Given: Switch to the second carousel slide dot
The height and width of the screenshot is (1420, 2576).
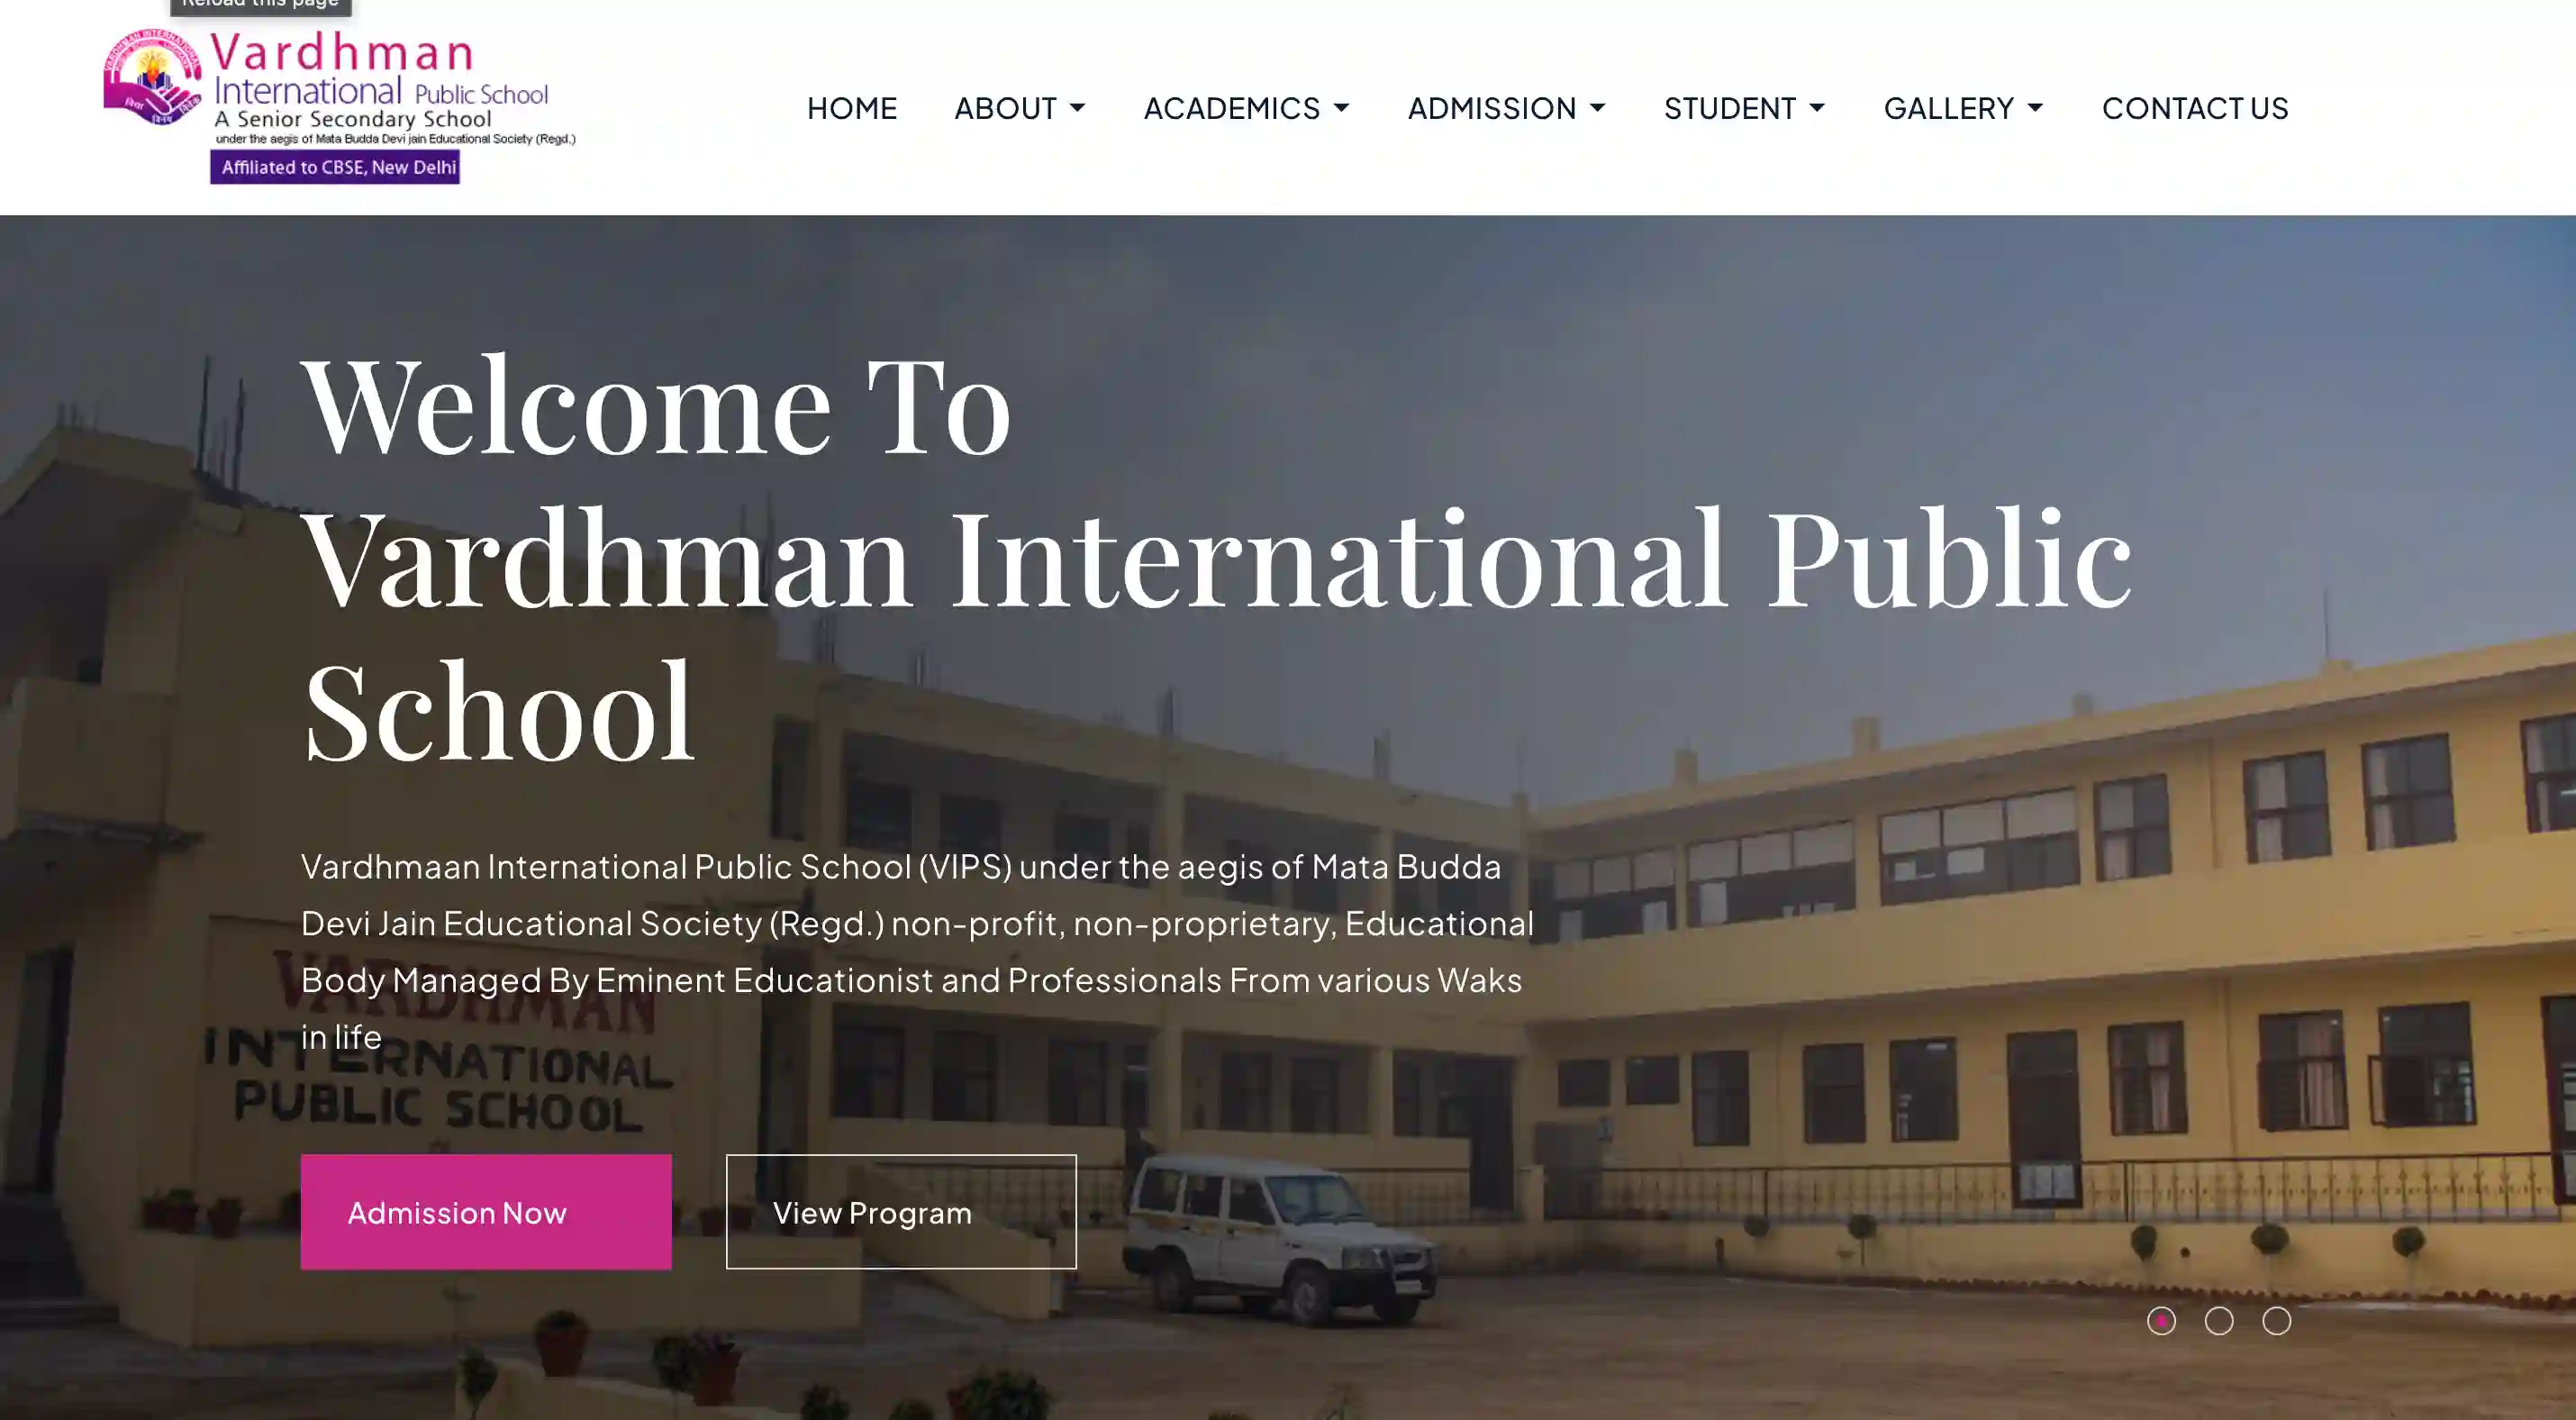Looking at the screenshot, I should pyautogui.click(x=2219, y=1321).
